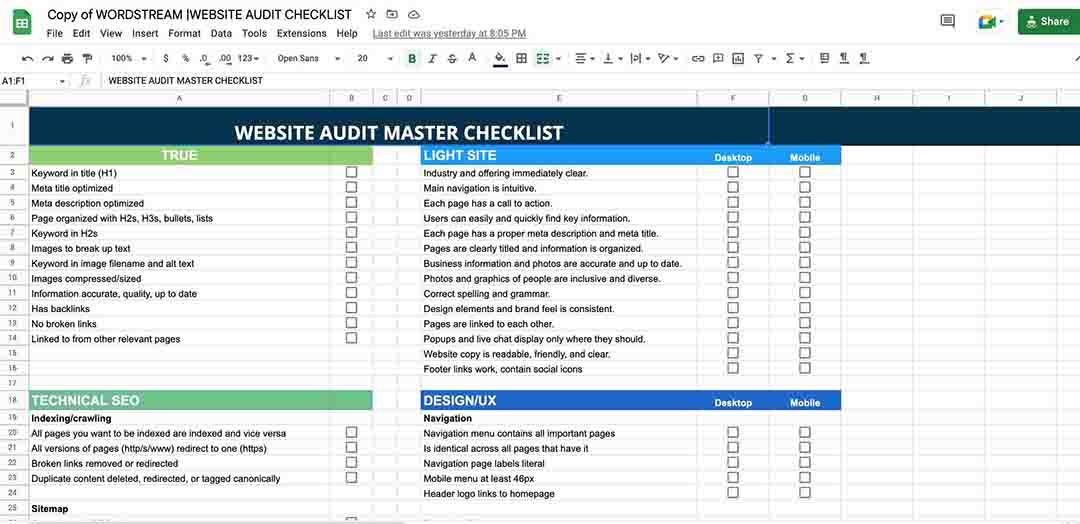Toggle italic formatting
This screenshot has width=1080, height=524.
[432, 59]
